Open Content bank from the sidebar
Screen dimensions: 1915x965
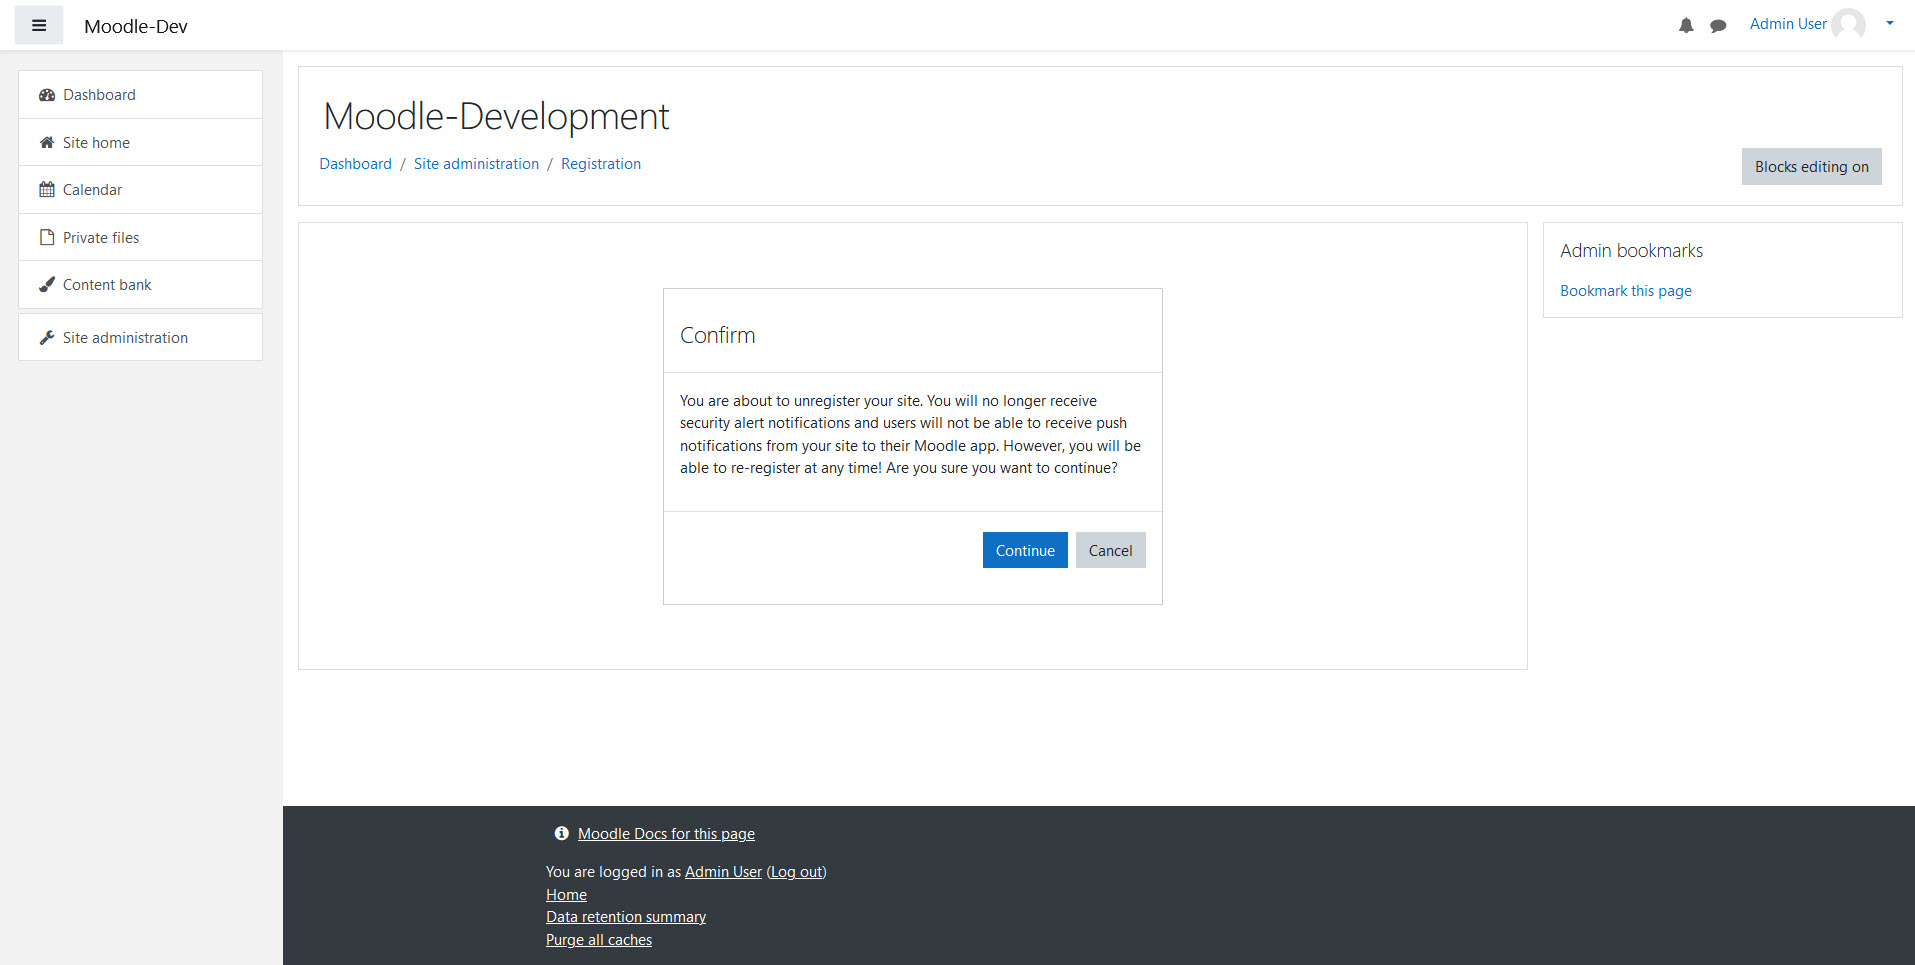point(140,285)
